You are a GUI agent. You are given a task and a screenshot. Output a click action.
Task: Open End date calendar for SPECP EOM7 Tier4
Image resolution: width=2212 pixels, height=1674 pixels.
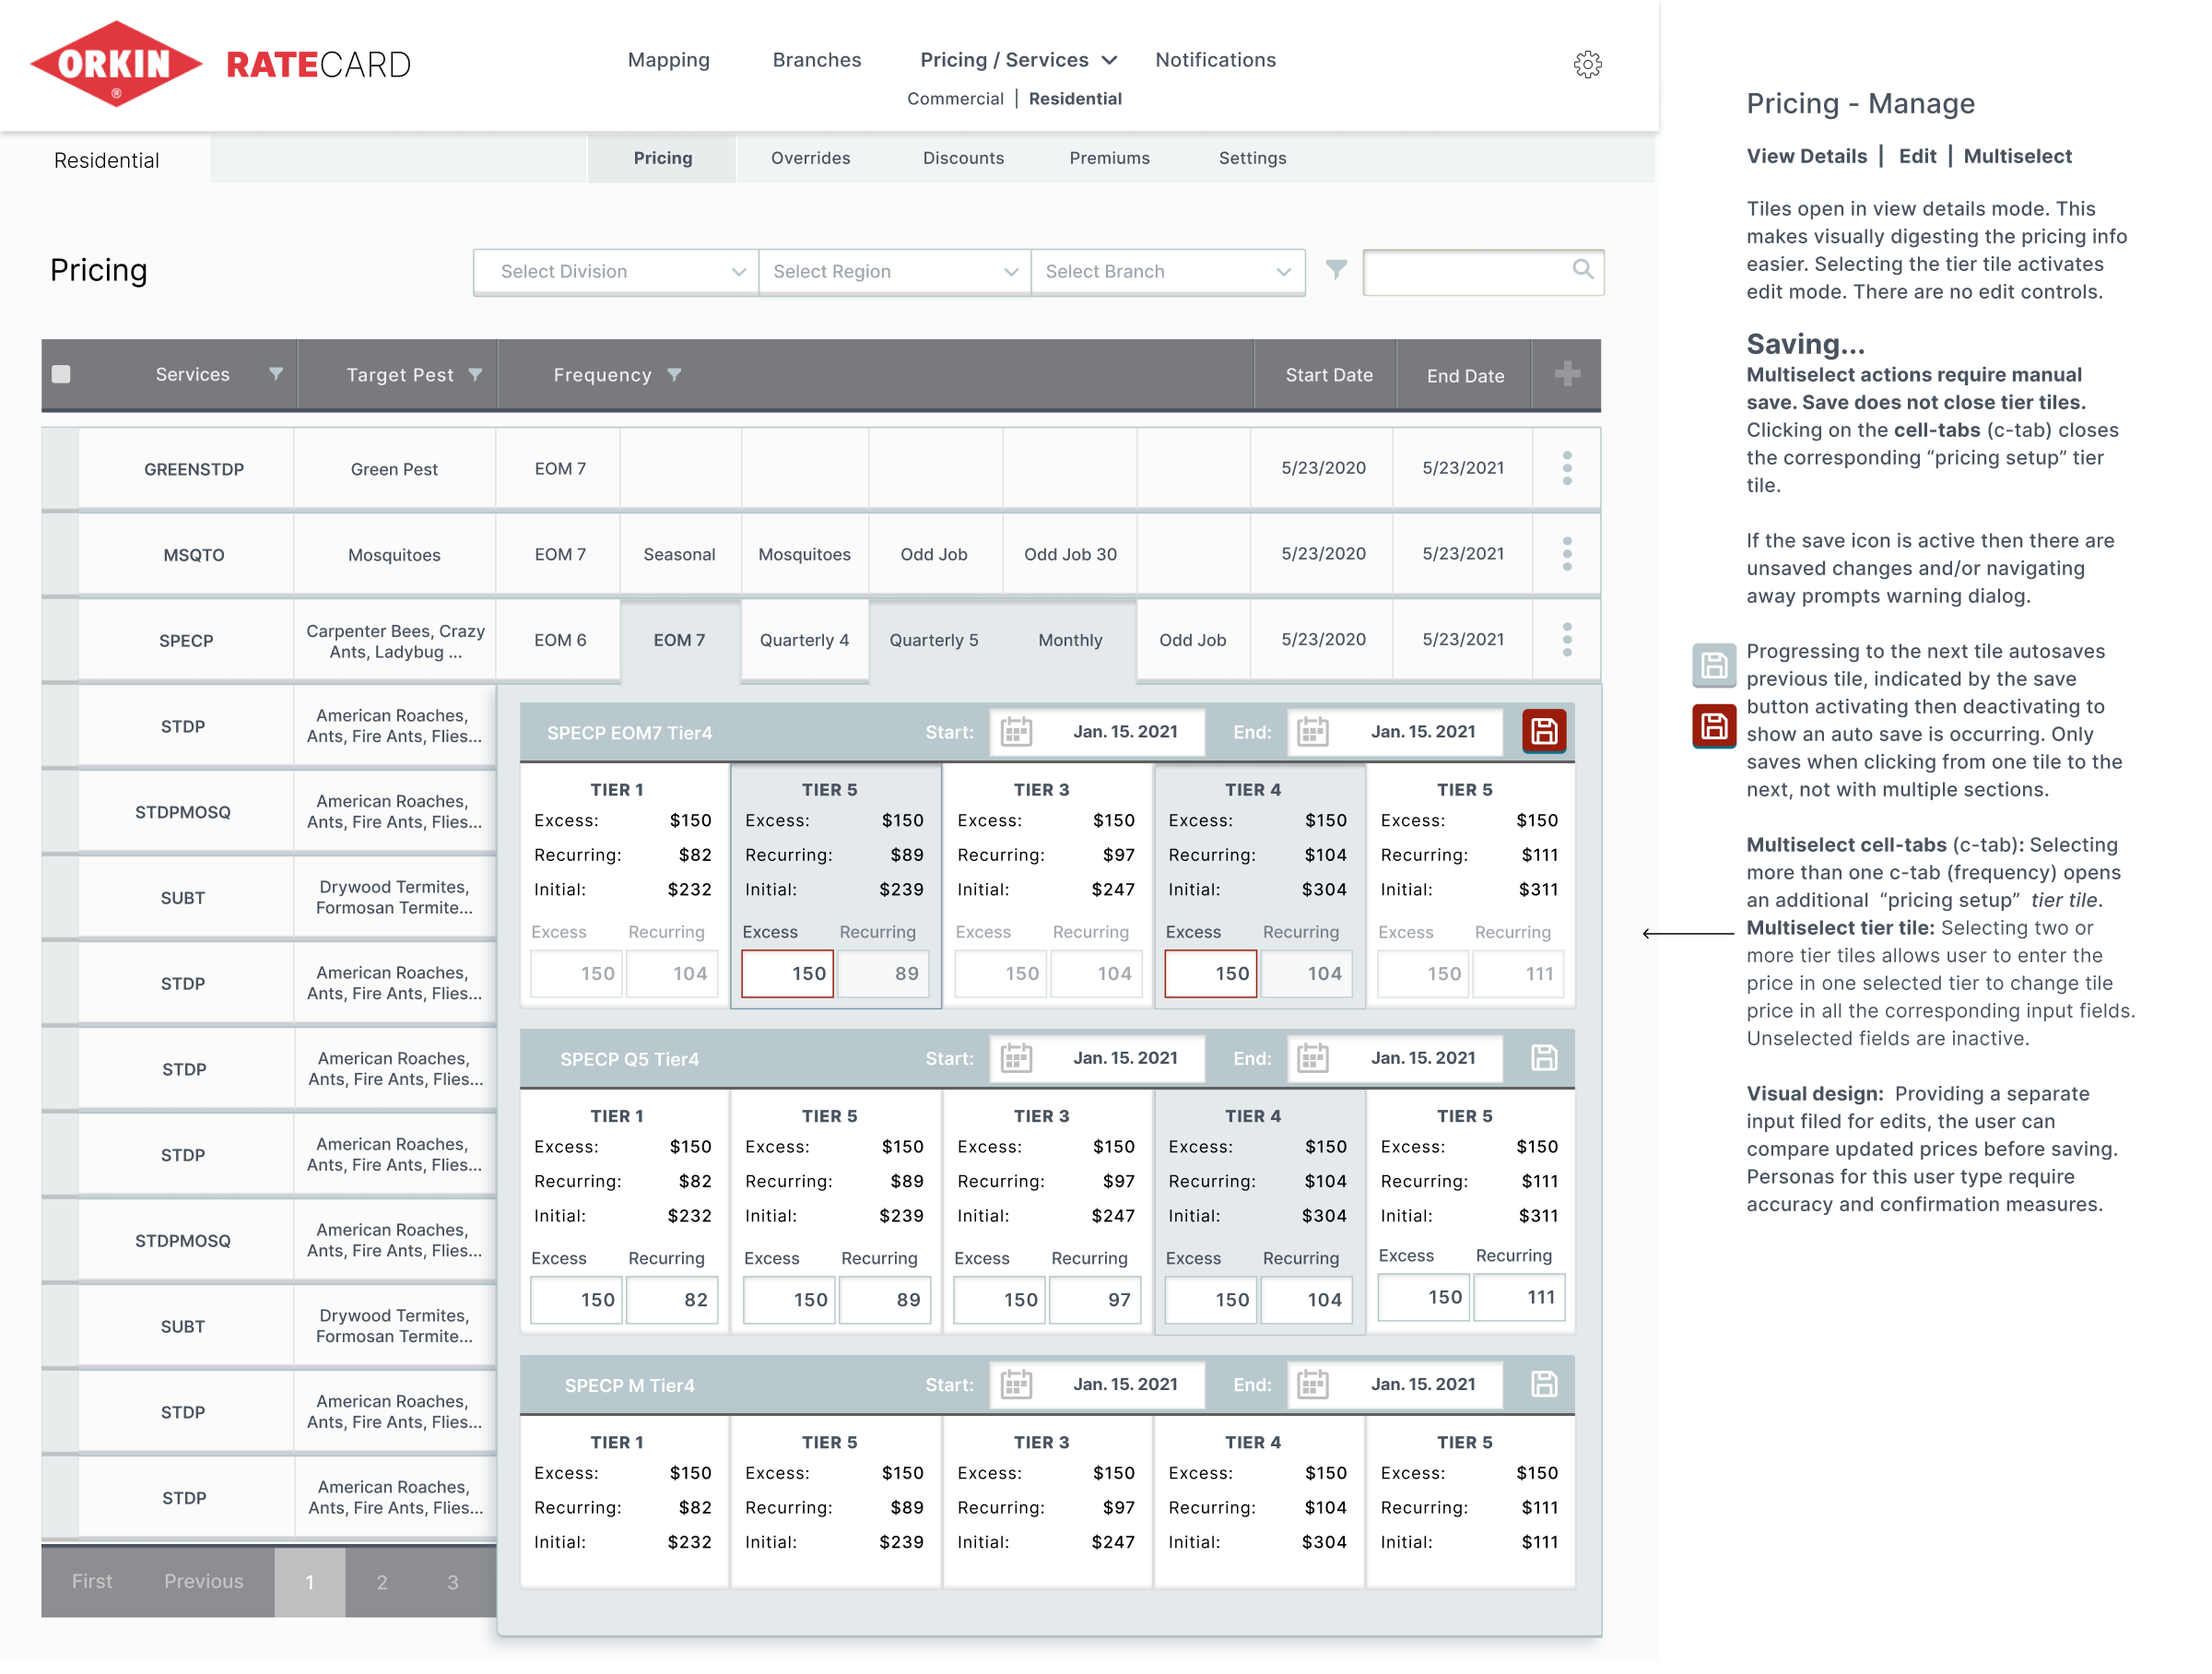point(1313,732)
